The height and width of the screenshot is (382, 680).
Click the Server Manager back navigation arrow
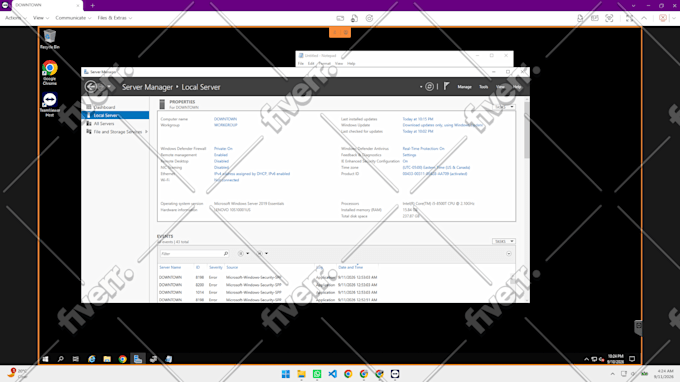point(91,87)
